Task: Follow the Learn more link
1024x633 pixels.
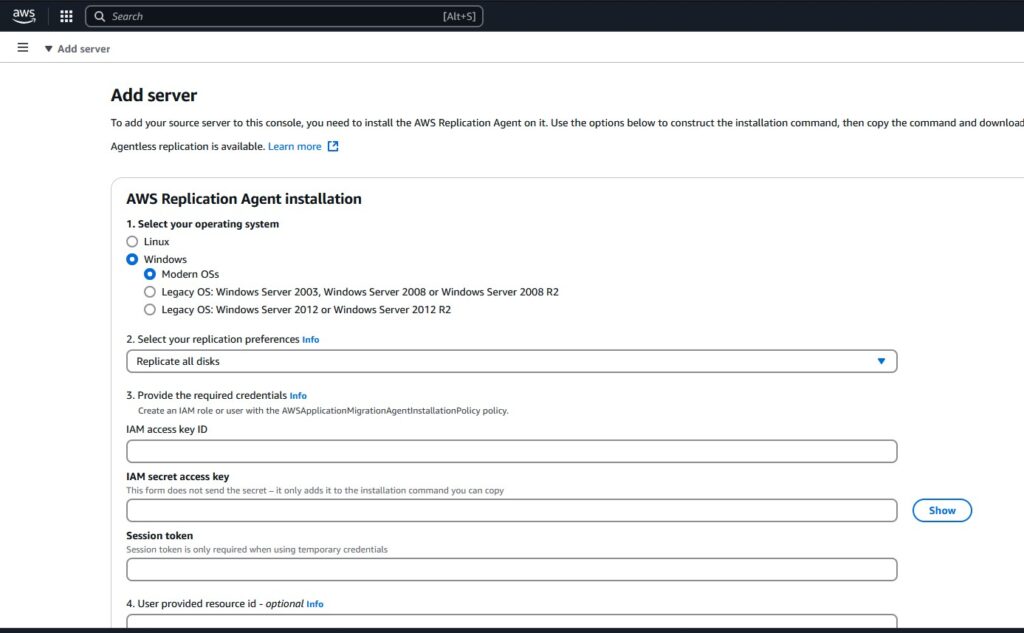Action: pyautogui.click(x=295, y=146)
